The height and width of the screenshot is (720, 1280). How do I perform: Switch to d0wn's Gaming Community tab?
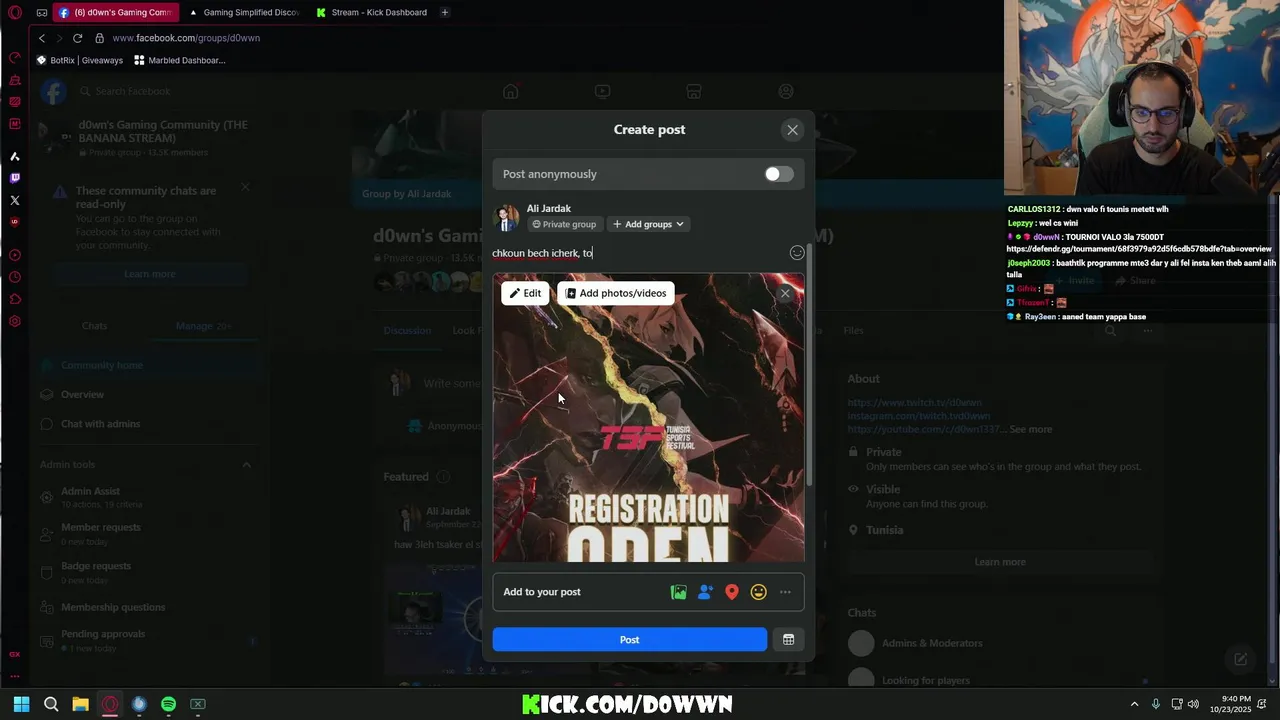click(115, 12)
